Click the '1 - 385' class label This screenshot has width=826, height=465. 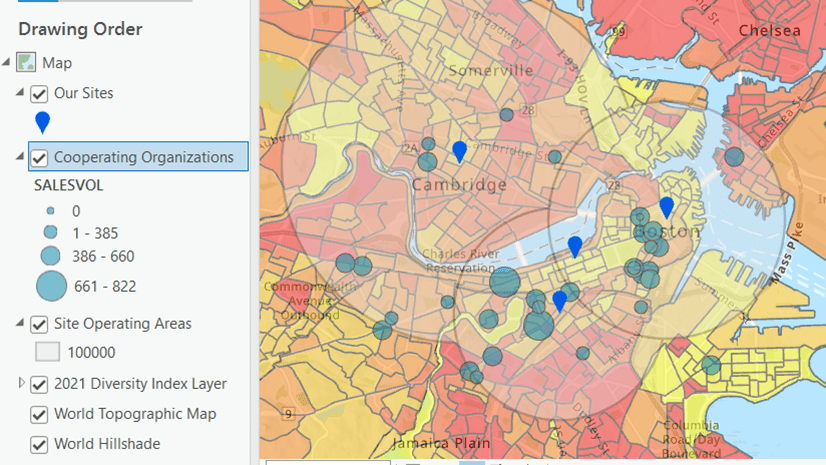(95, 233)
